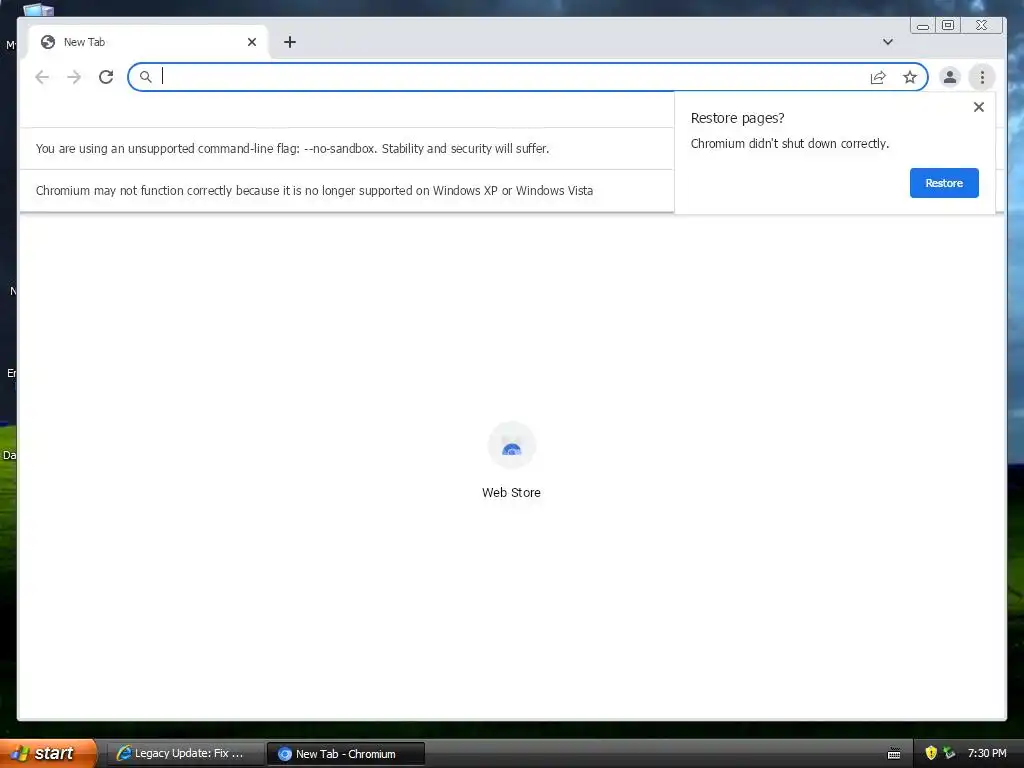Click the no-sandbox warning text

point(292,148)
